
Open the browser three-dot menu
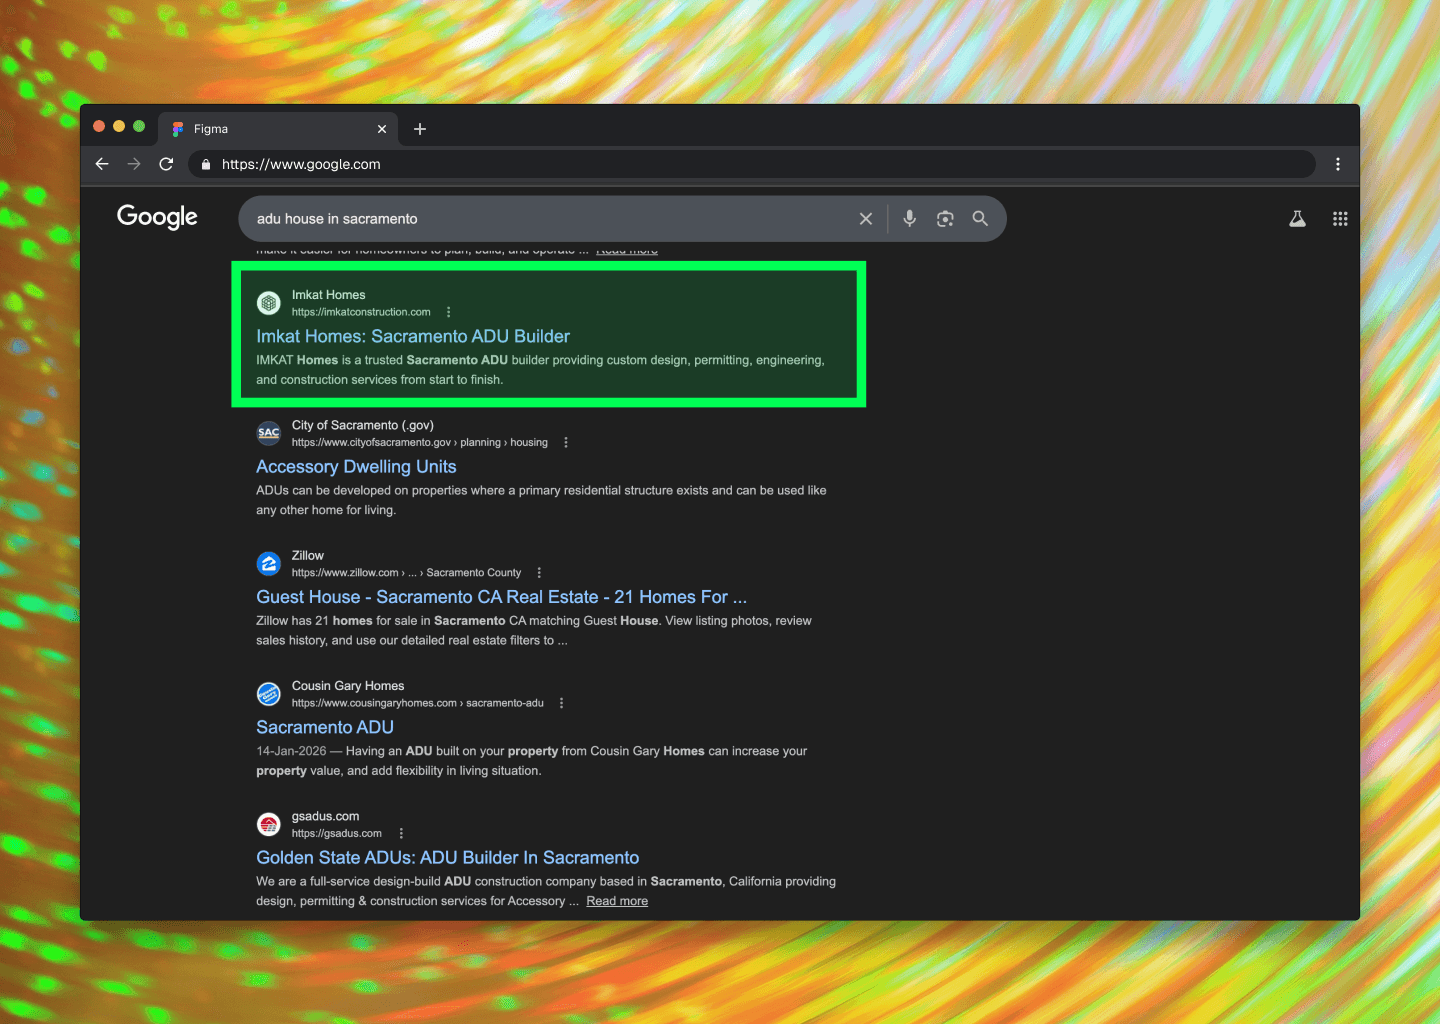[x=1338, y=164]
